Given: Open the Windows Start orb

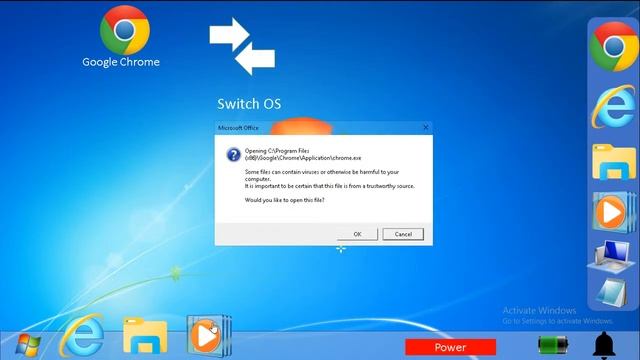Looking at the screenshot, I should point(28,345).
